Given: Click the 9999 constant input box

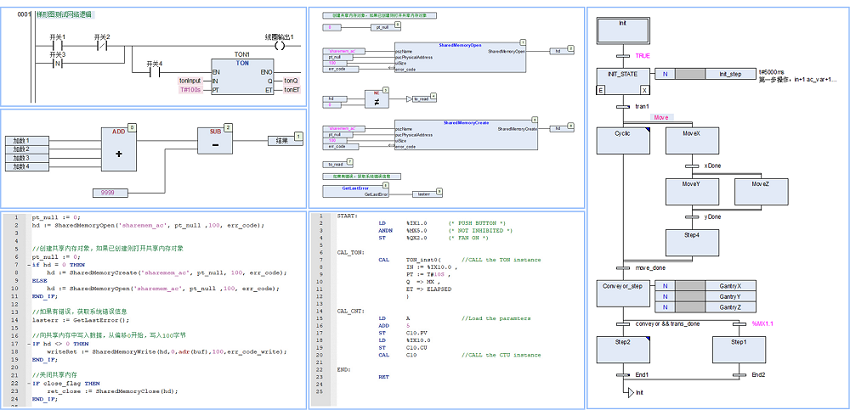Looking at the screenshot, I should (x=111, y=193).
